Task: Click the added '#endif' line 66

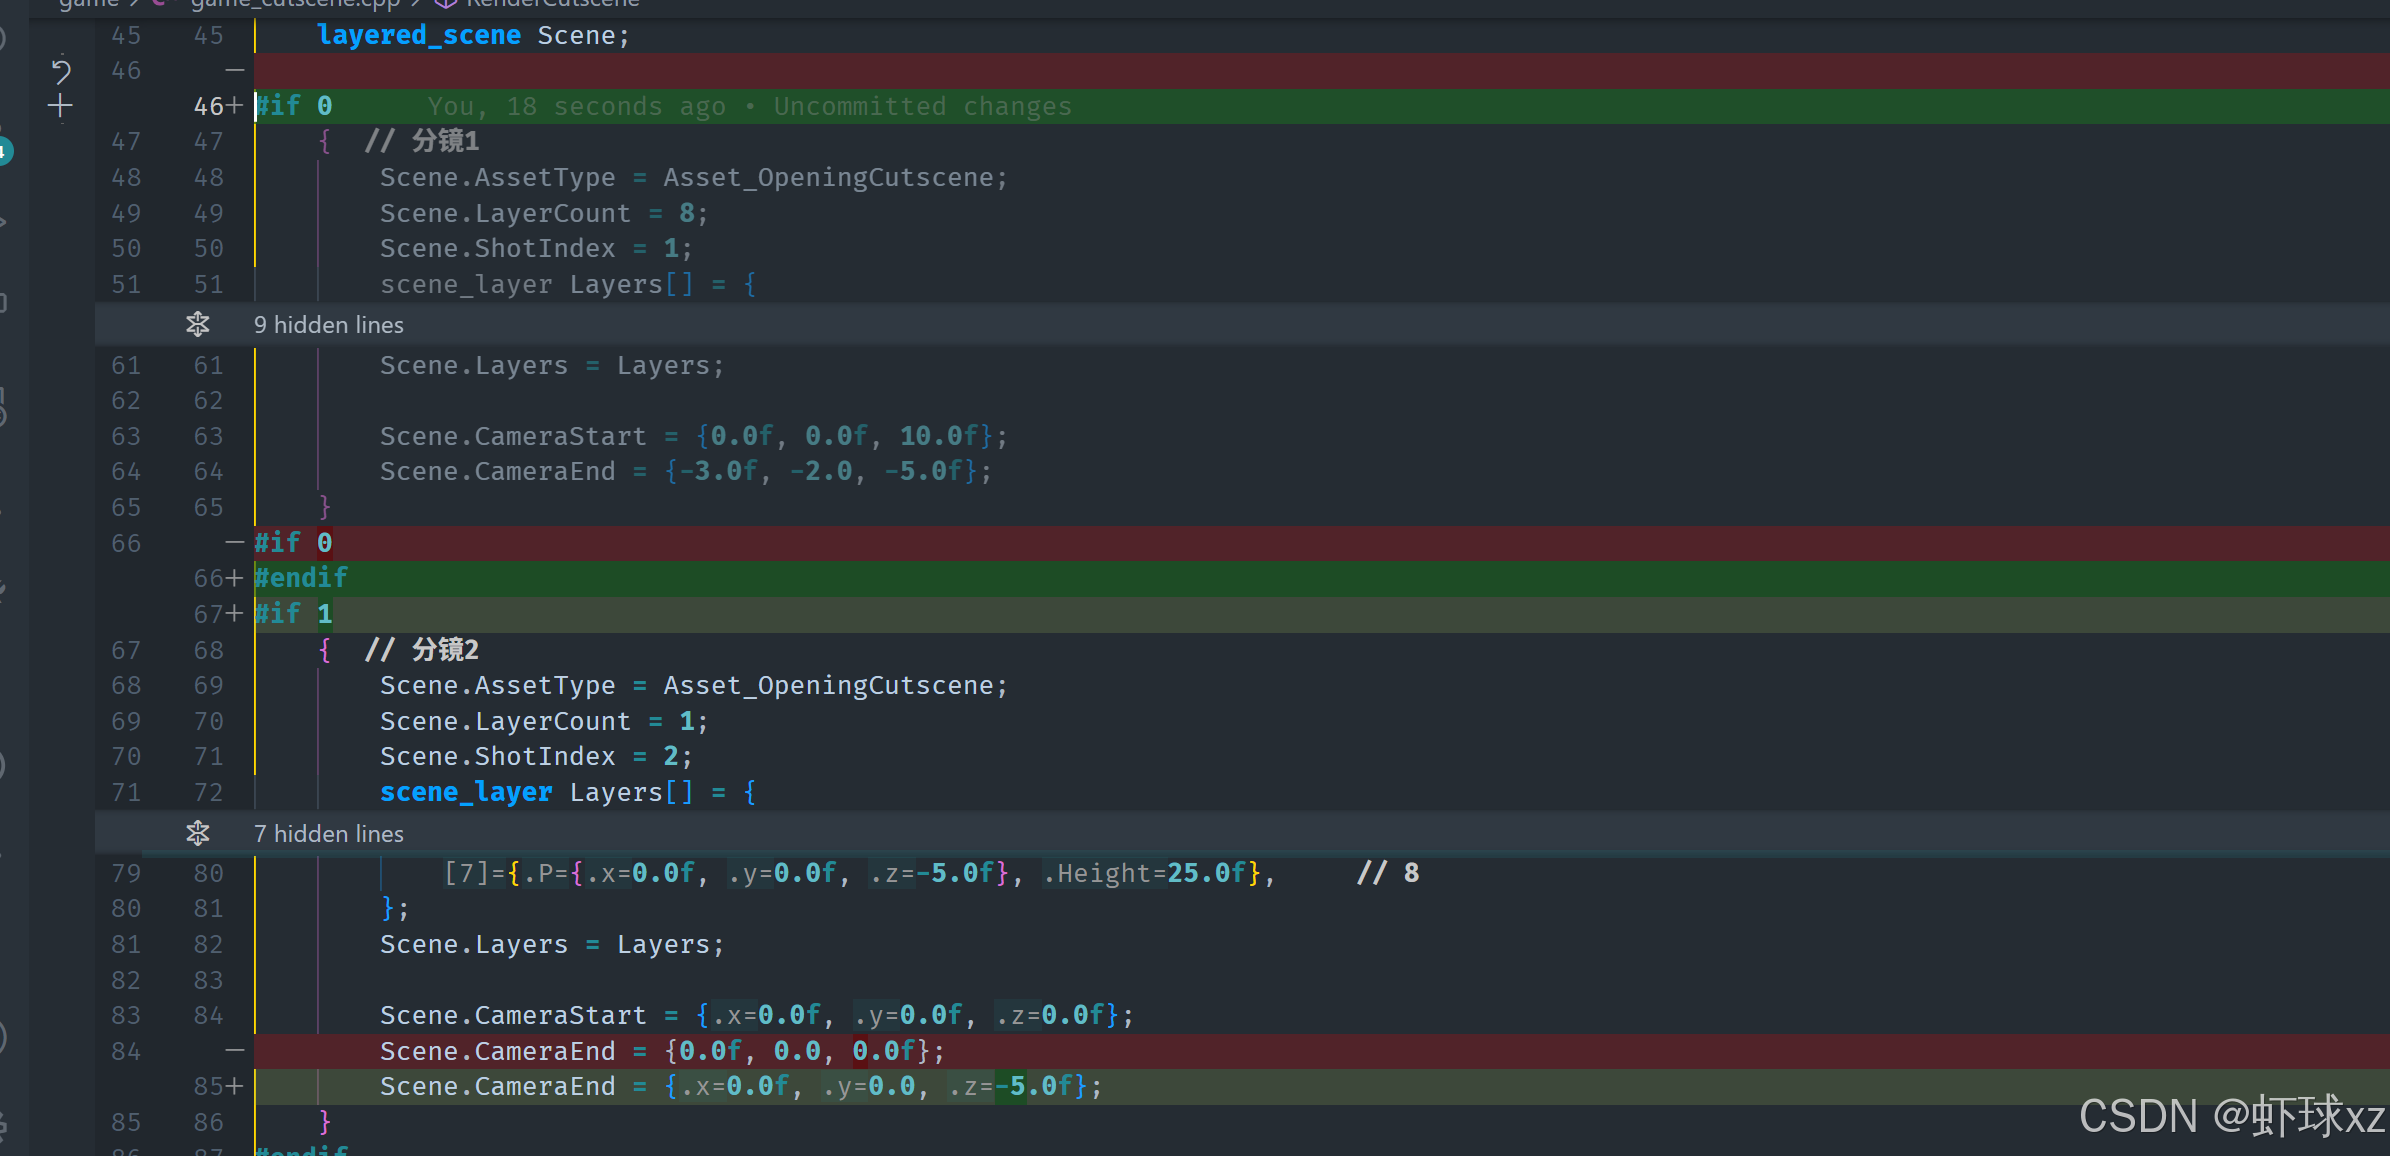Action: [301, 578]
